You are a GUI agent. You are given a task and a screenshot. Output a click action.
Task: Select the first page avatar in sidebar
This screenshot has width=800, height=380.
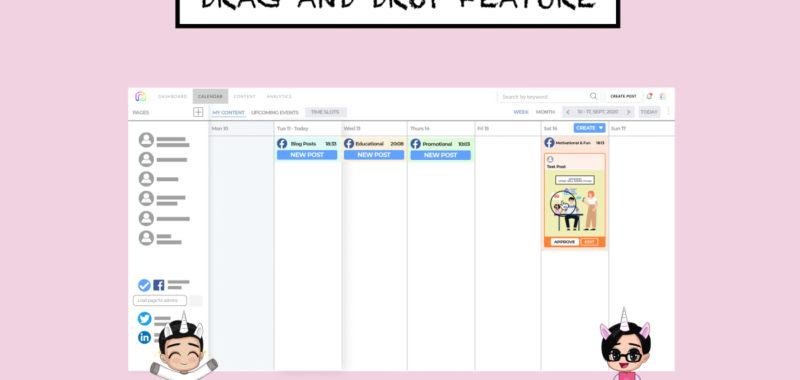click(146, 140)
